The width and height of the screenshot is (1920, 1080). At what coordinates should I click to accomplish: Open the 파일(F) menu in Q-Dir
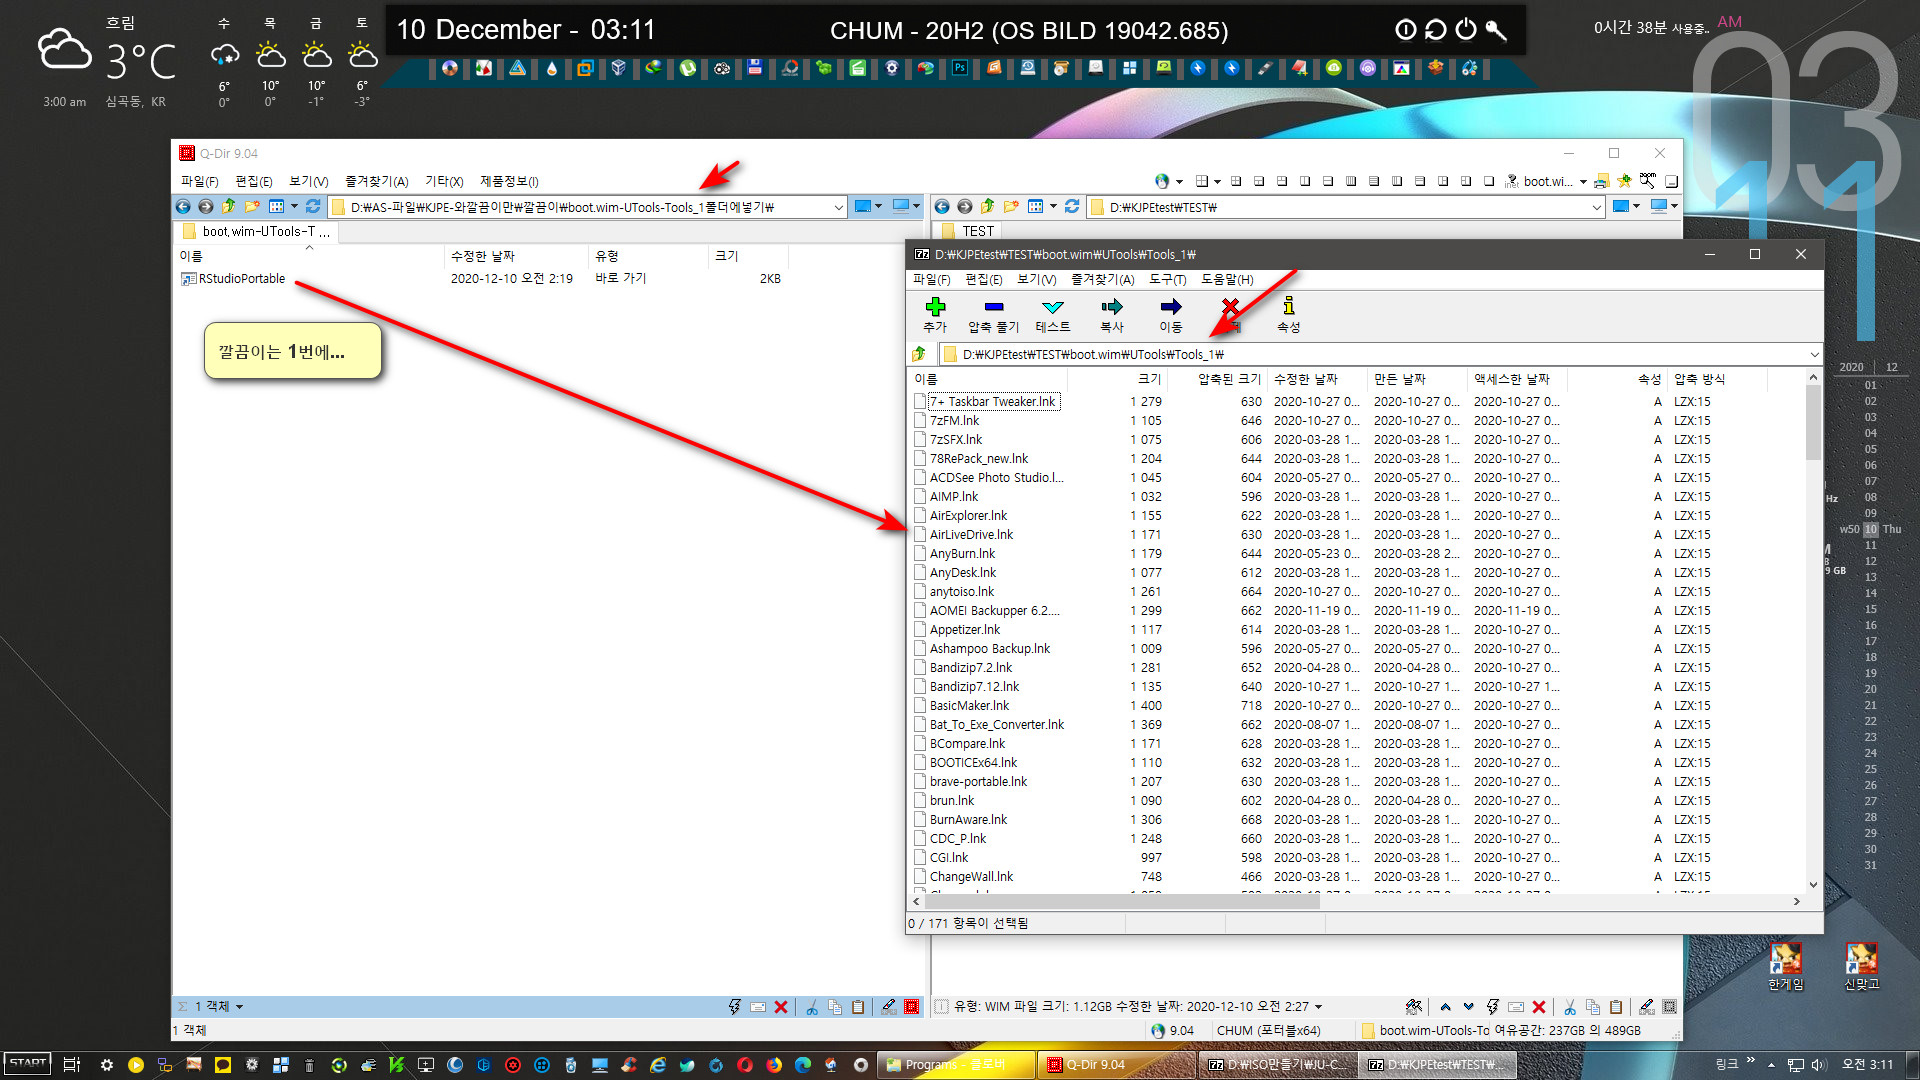pos(200,181)
